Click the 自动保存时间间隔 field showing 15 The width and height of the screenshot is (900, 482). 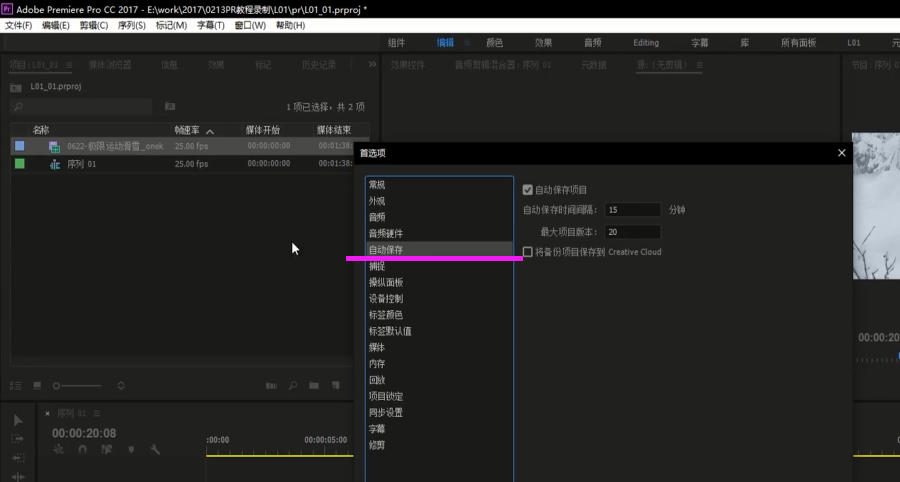633,210
